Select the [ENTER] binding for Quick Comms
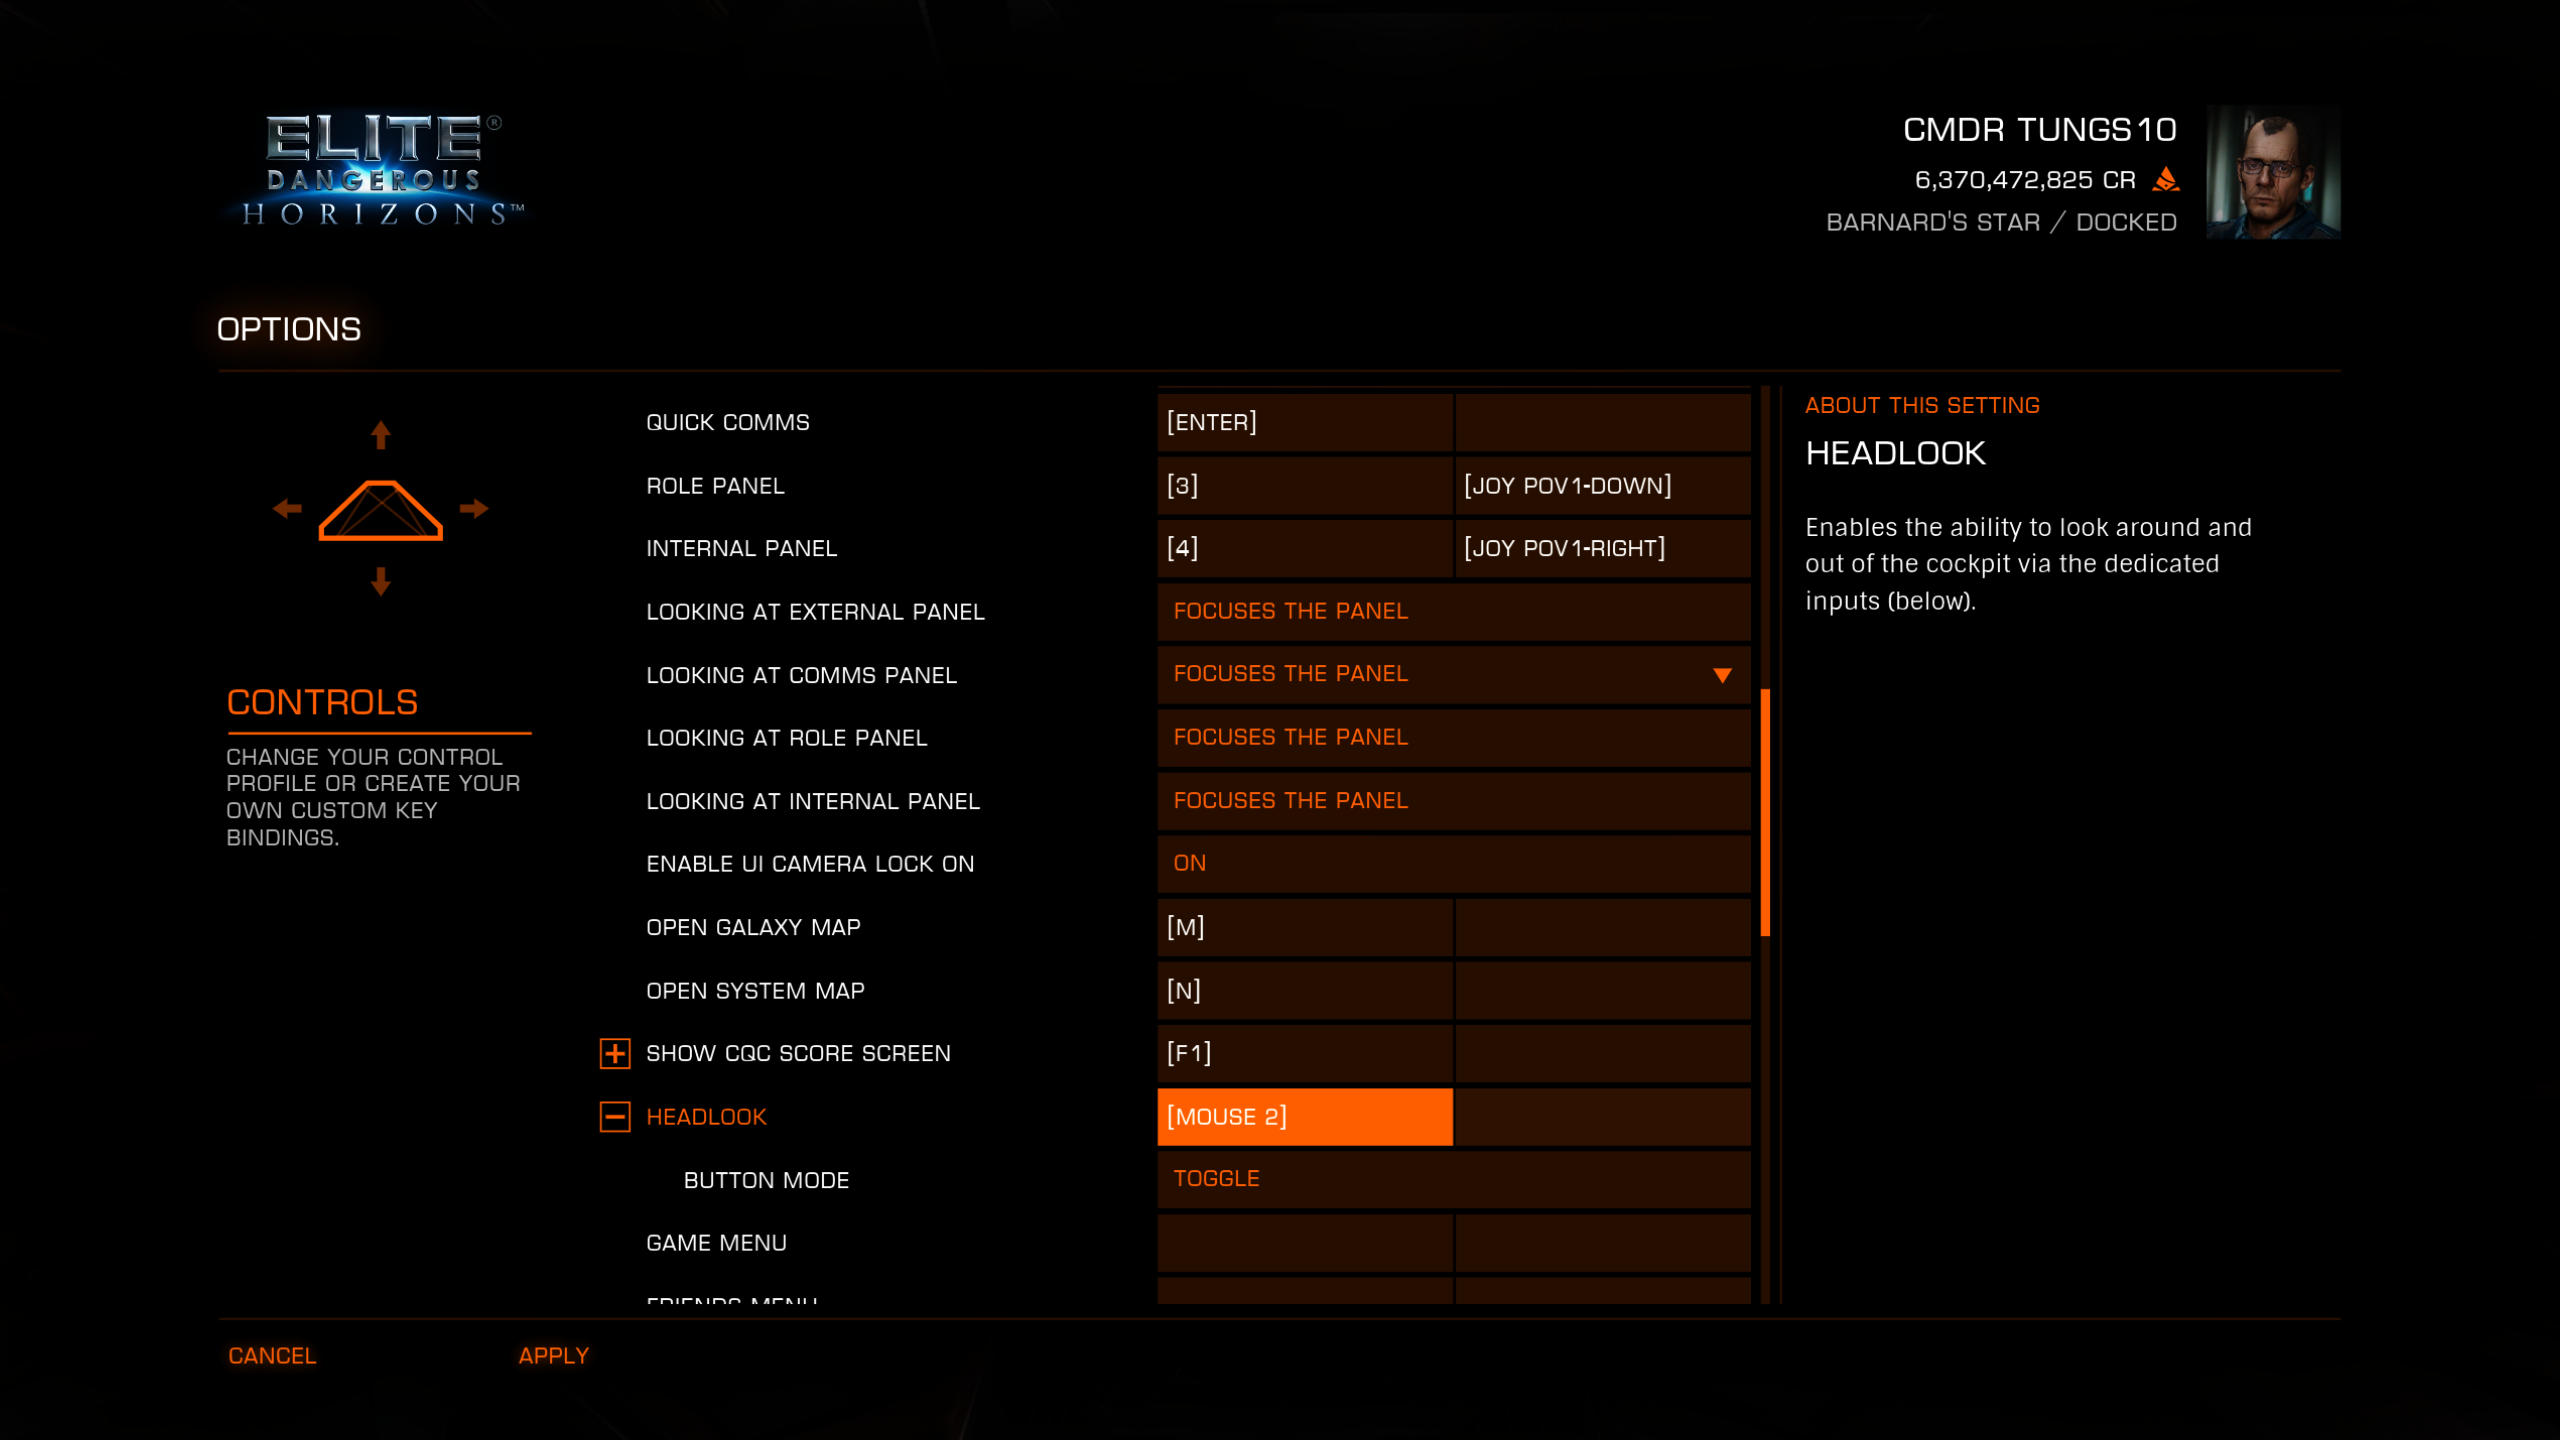The image size is (2560, 1440). [1305, 422]
